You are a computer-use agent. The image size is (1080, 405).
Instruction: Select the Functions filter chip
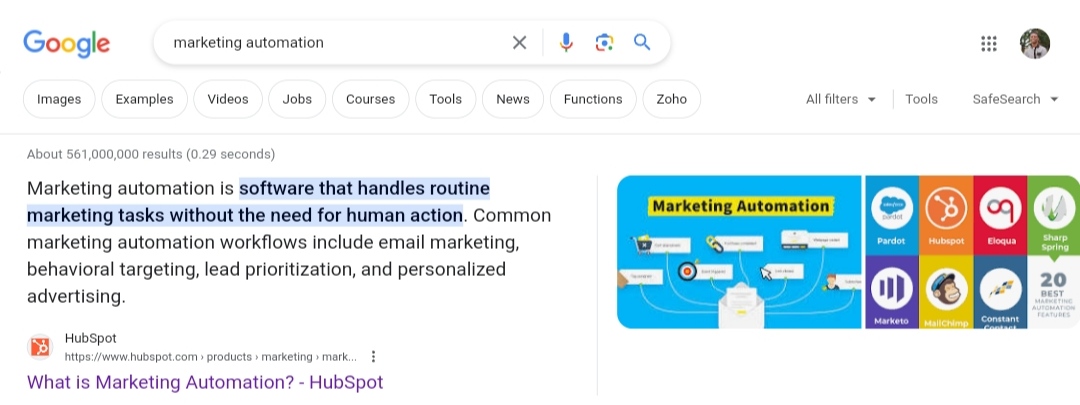pos(593,99)
